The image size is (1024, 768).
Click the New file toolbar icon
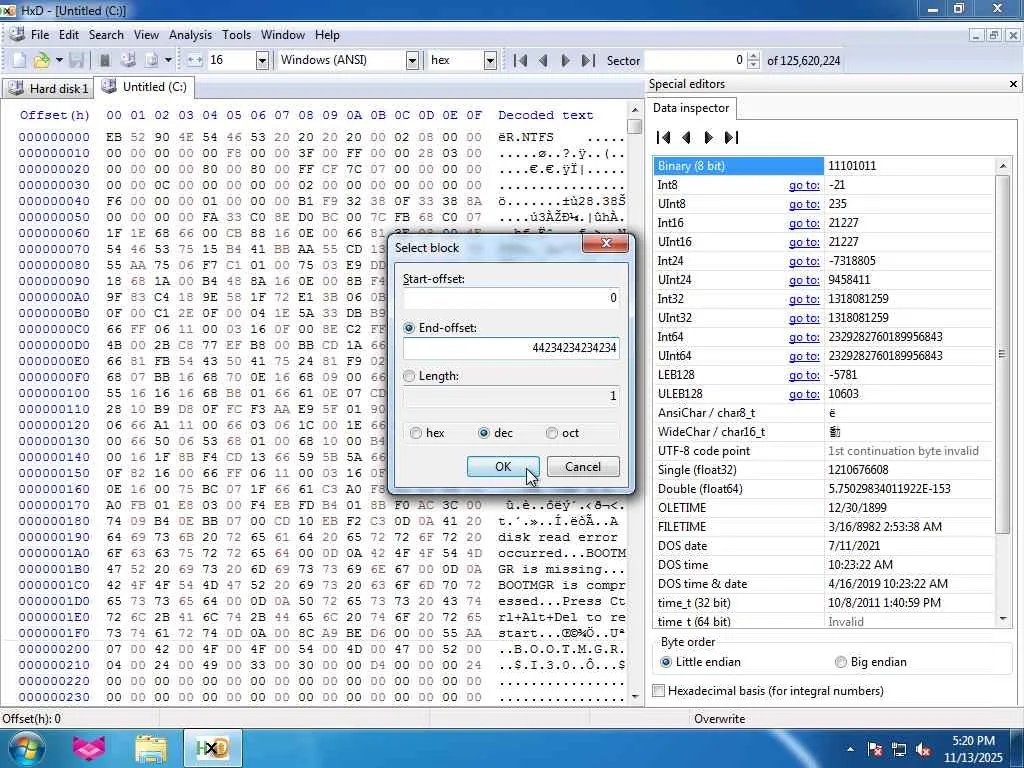[x=19, y=60]
